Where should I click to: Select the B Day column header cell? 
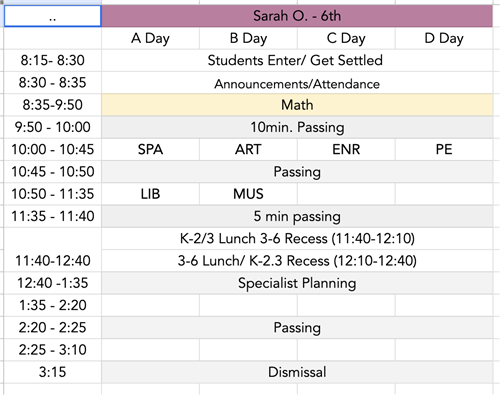pyautogui.click(x=248, y=38)
